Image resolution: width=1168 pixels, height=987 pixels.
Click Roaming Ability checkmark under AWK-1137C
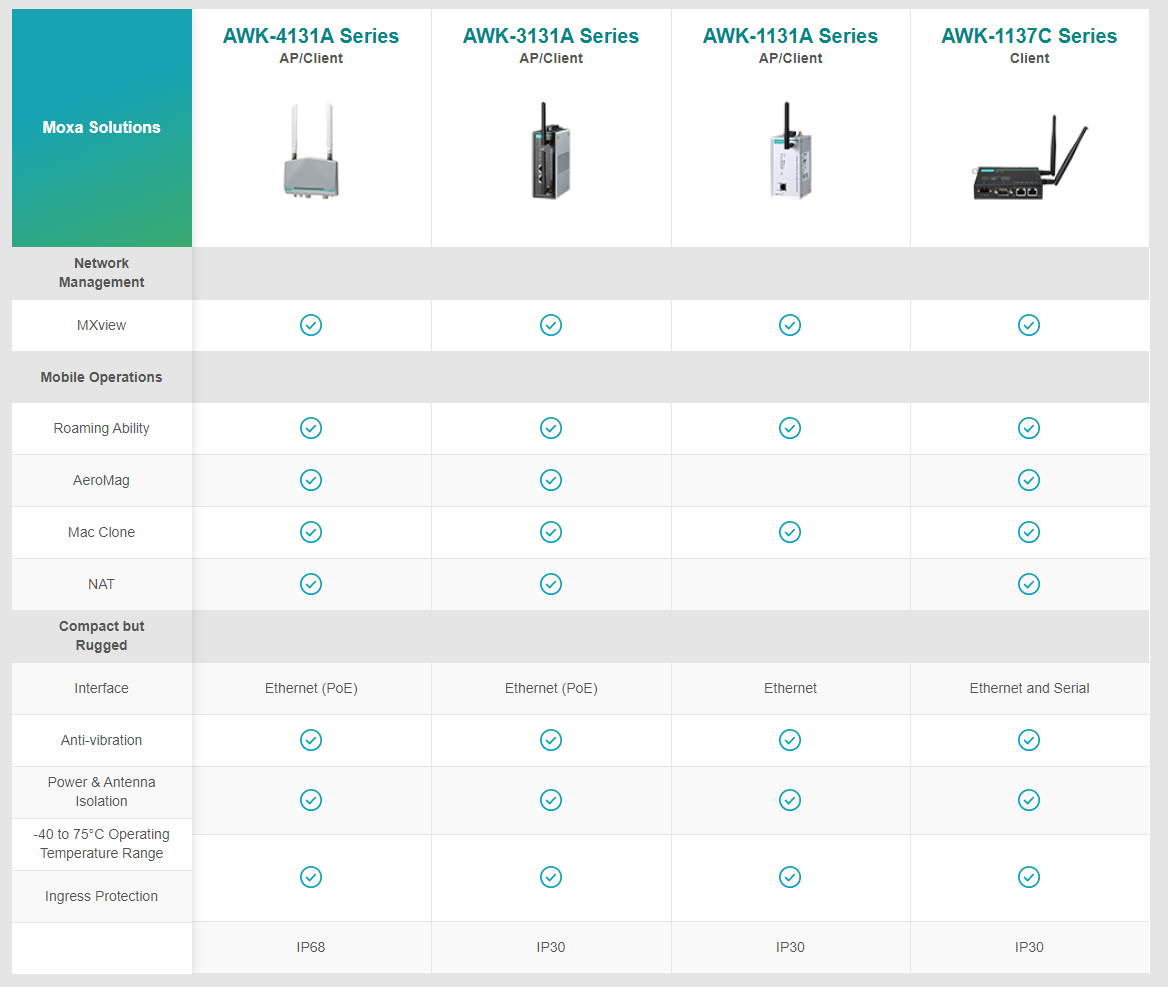(1029, 428)
